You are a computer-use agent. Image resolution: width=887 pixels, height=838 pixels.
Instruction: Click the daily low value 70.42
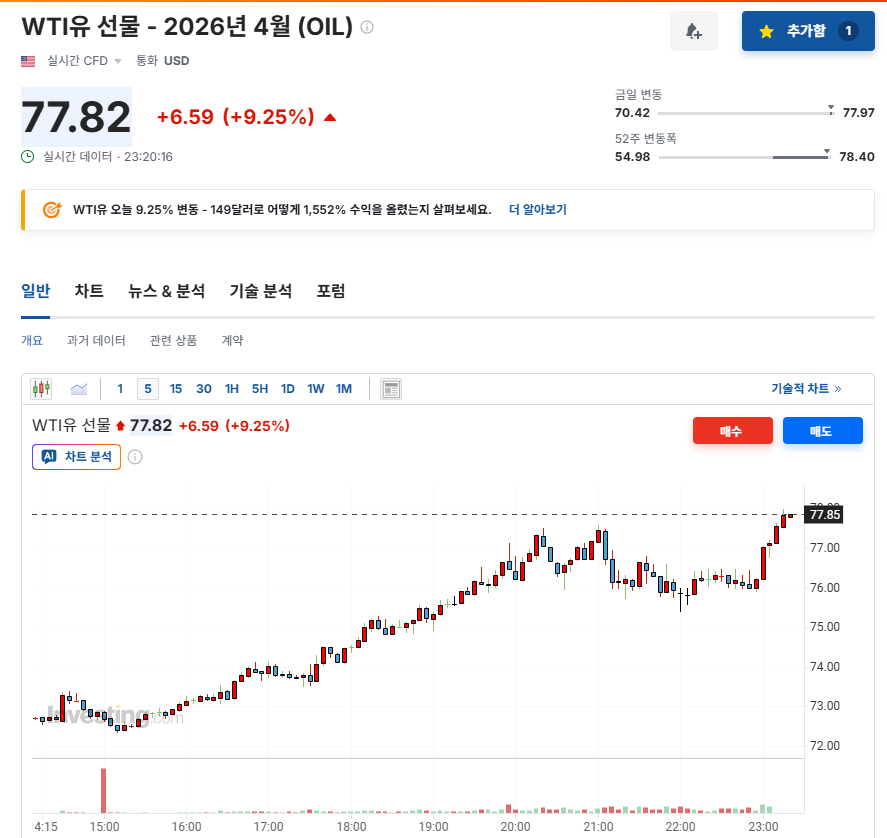pos(632,113)
